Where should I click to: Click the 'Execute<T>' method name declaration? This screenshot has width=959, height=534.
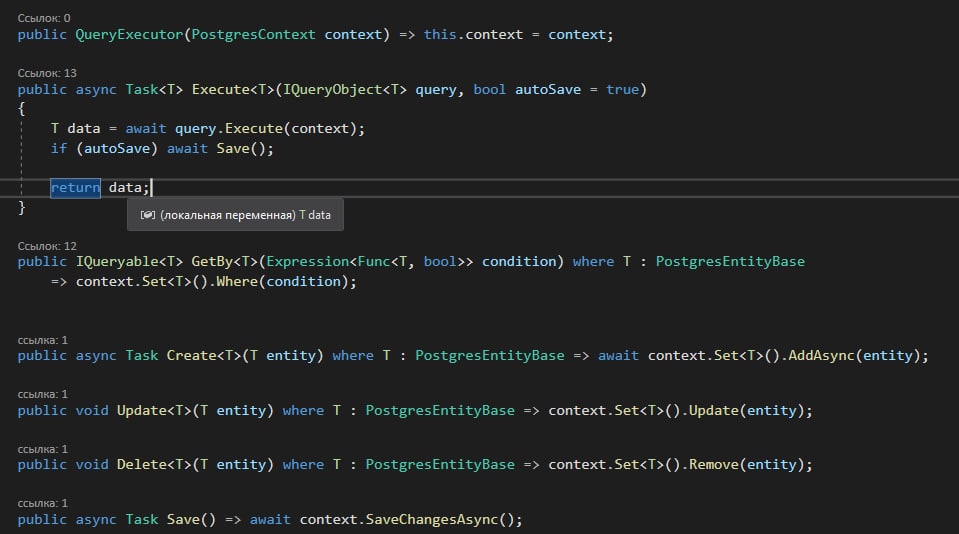pos(234,89)
